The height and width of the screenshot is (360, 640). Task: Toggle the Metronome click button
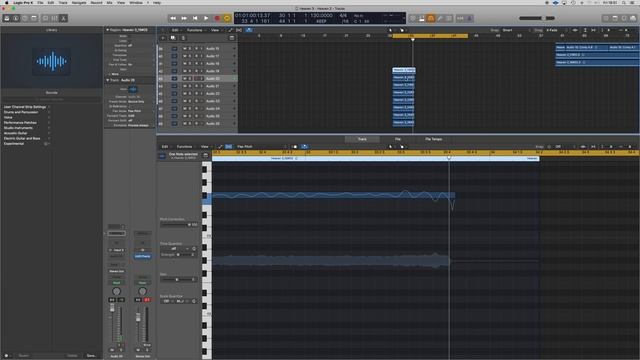(x=469, y=18)
